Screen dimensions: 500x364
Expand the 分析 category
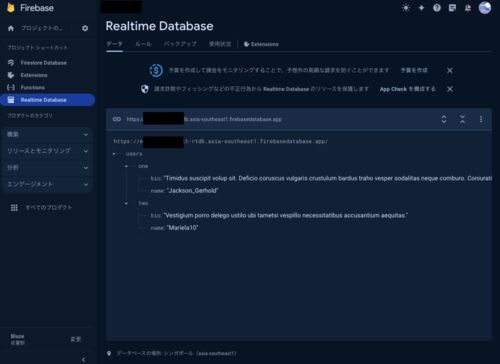coord(47,168)
